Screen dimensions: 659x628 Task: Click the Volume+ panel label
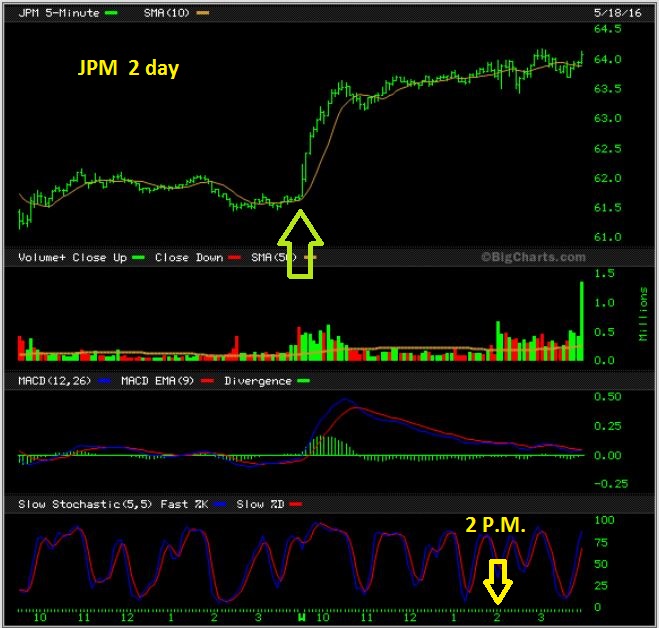pyautogui.click(x=42, y=257)
